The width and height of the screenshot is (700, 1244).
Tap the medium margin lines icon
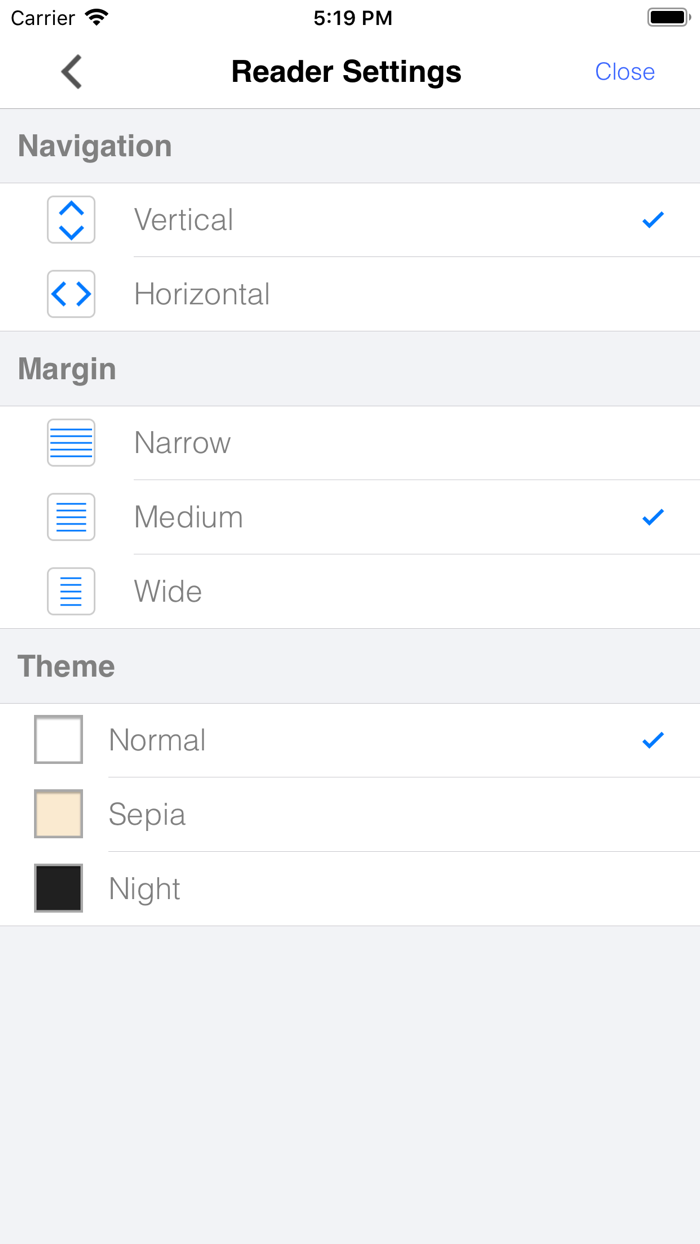[71, 517]
